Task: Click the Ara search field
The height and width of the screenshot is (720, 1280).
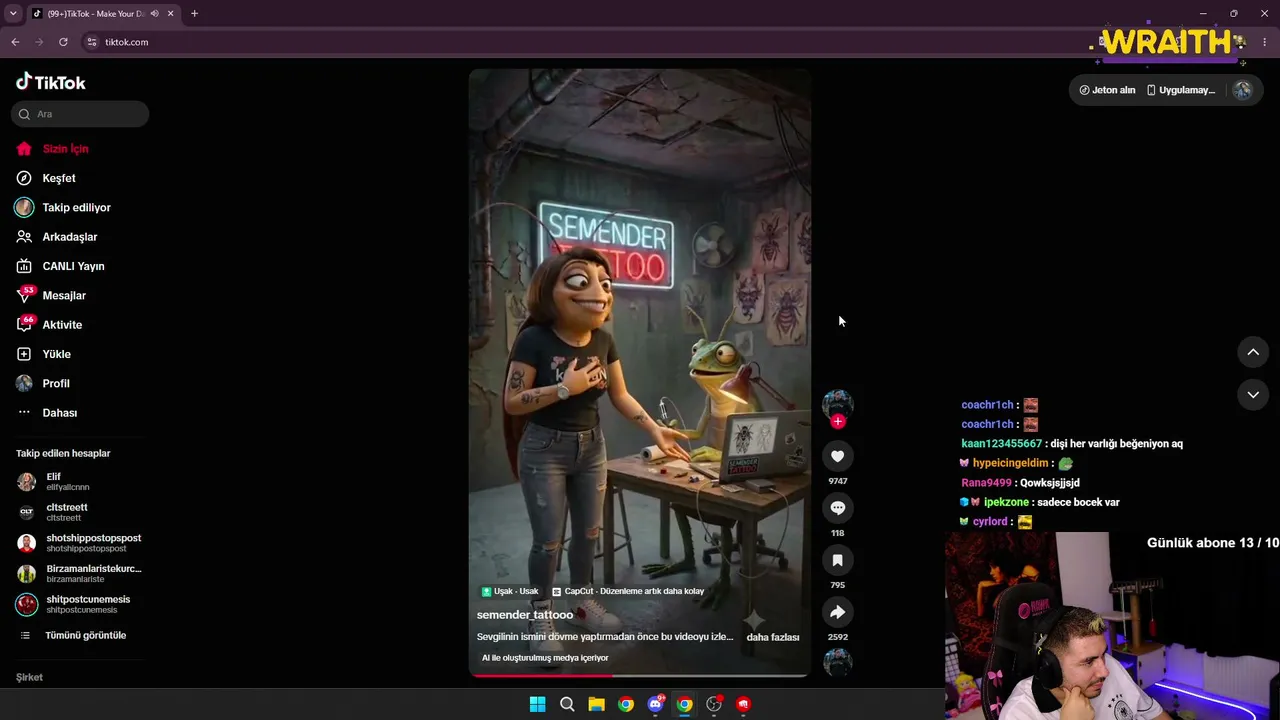Action: 80,114
